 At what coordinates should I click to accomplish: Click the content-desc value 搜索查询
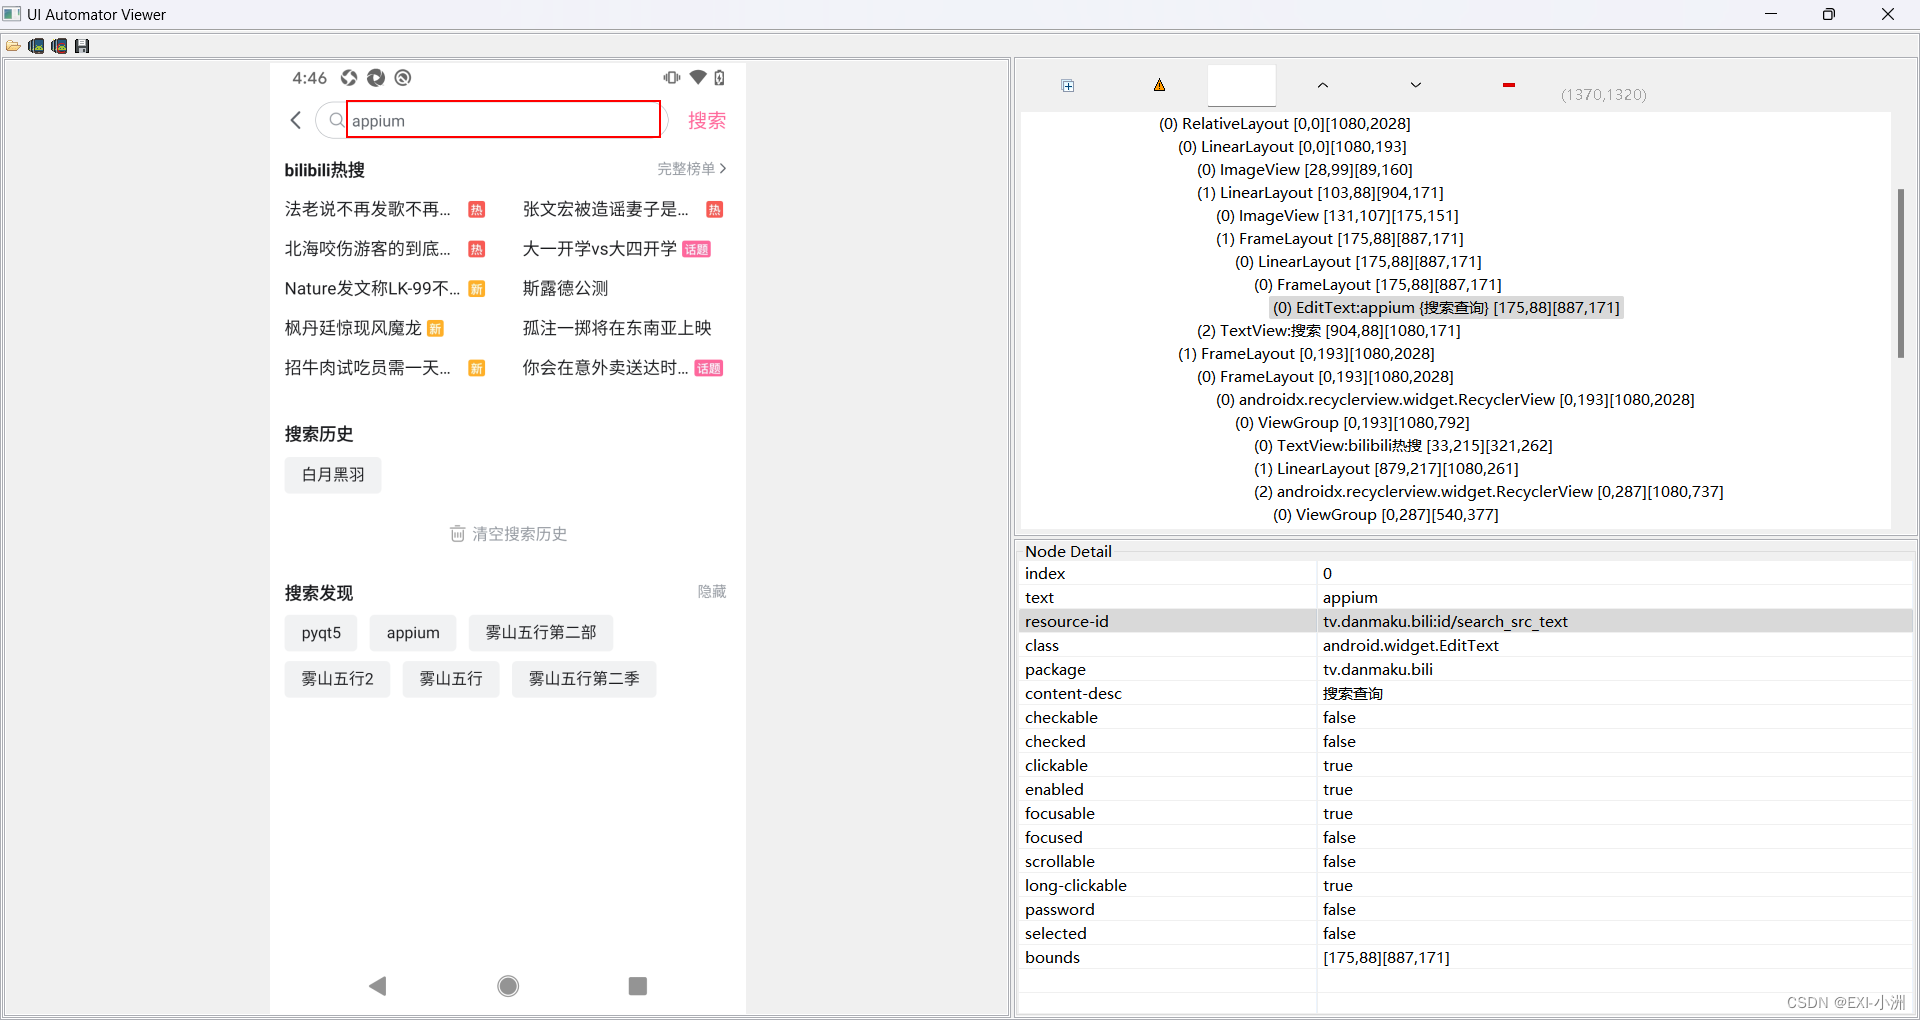point(1352,694)
